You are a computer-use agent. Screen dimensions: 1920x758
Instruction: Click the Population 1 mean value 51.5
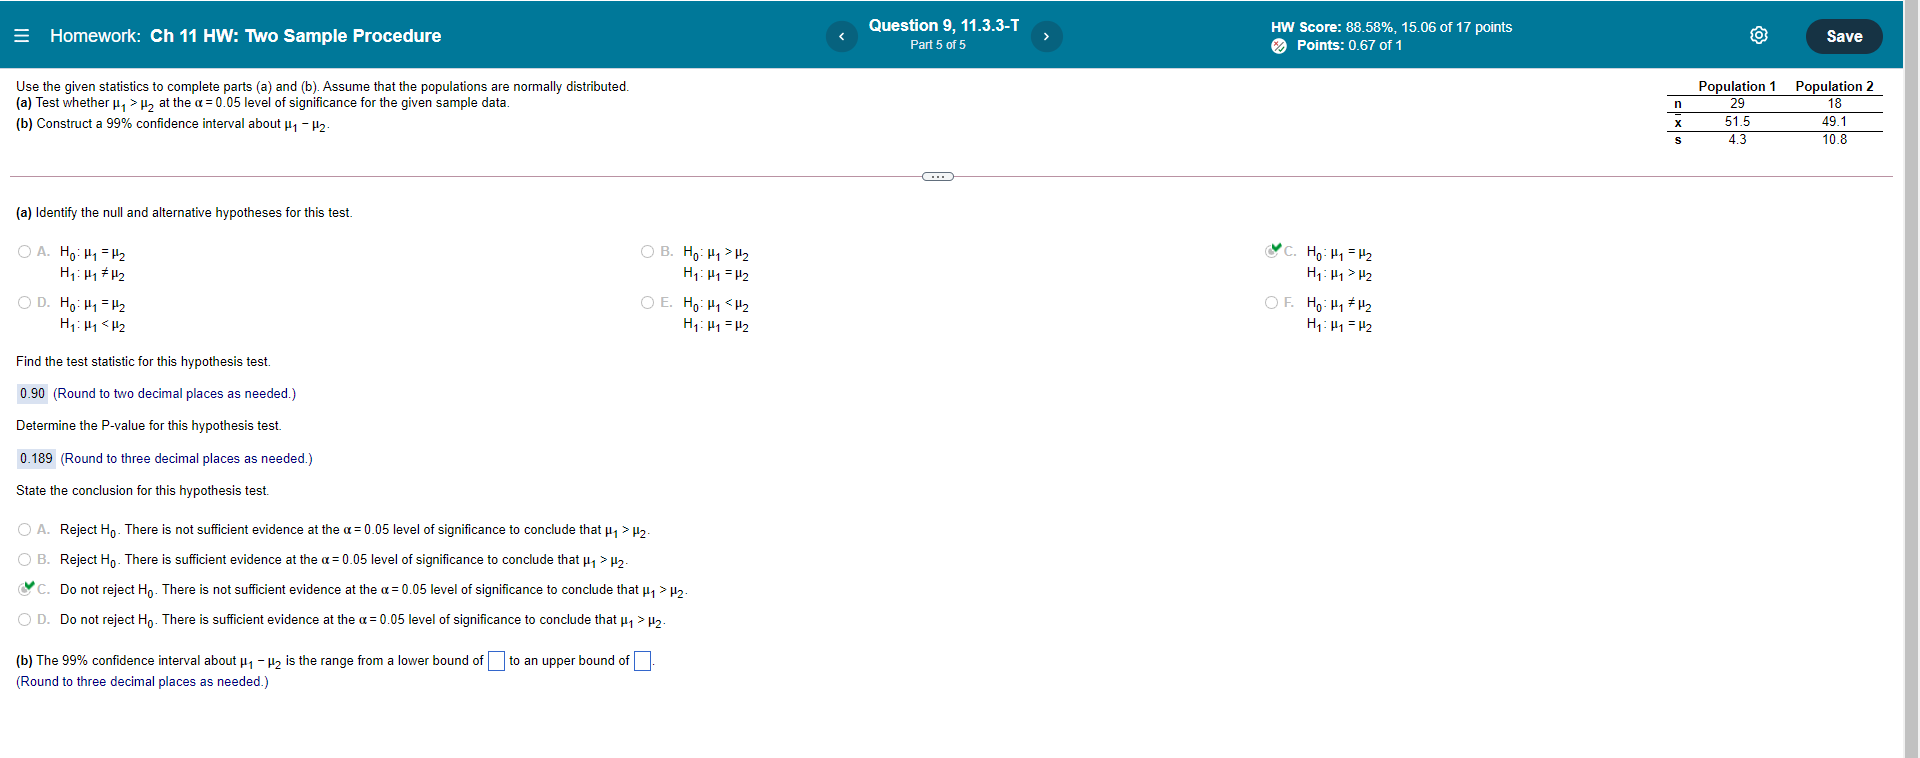(1737, 122)
